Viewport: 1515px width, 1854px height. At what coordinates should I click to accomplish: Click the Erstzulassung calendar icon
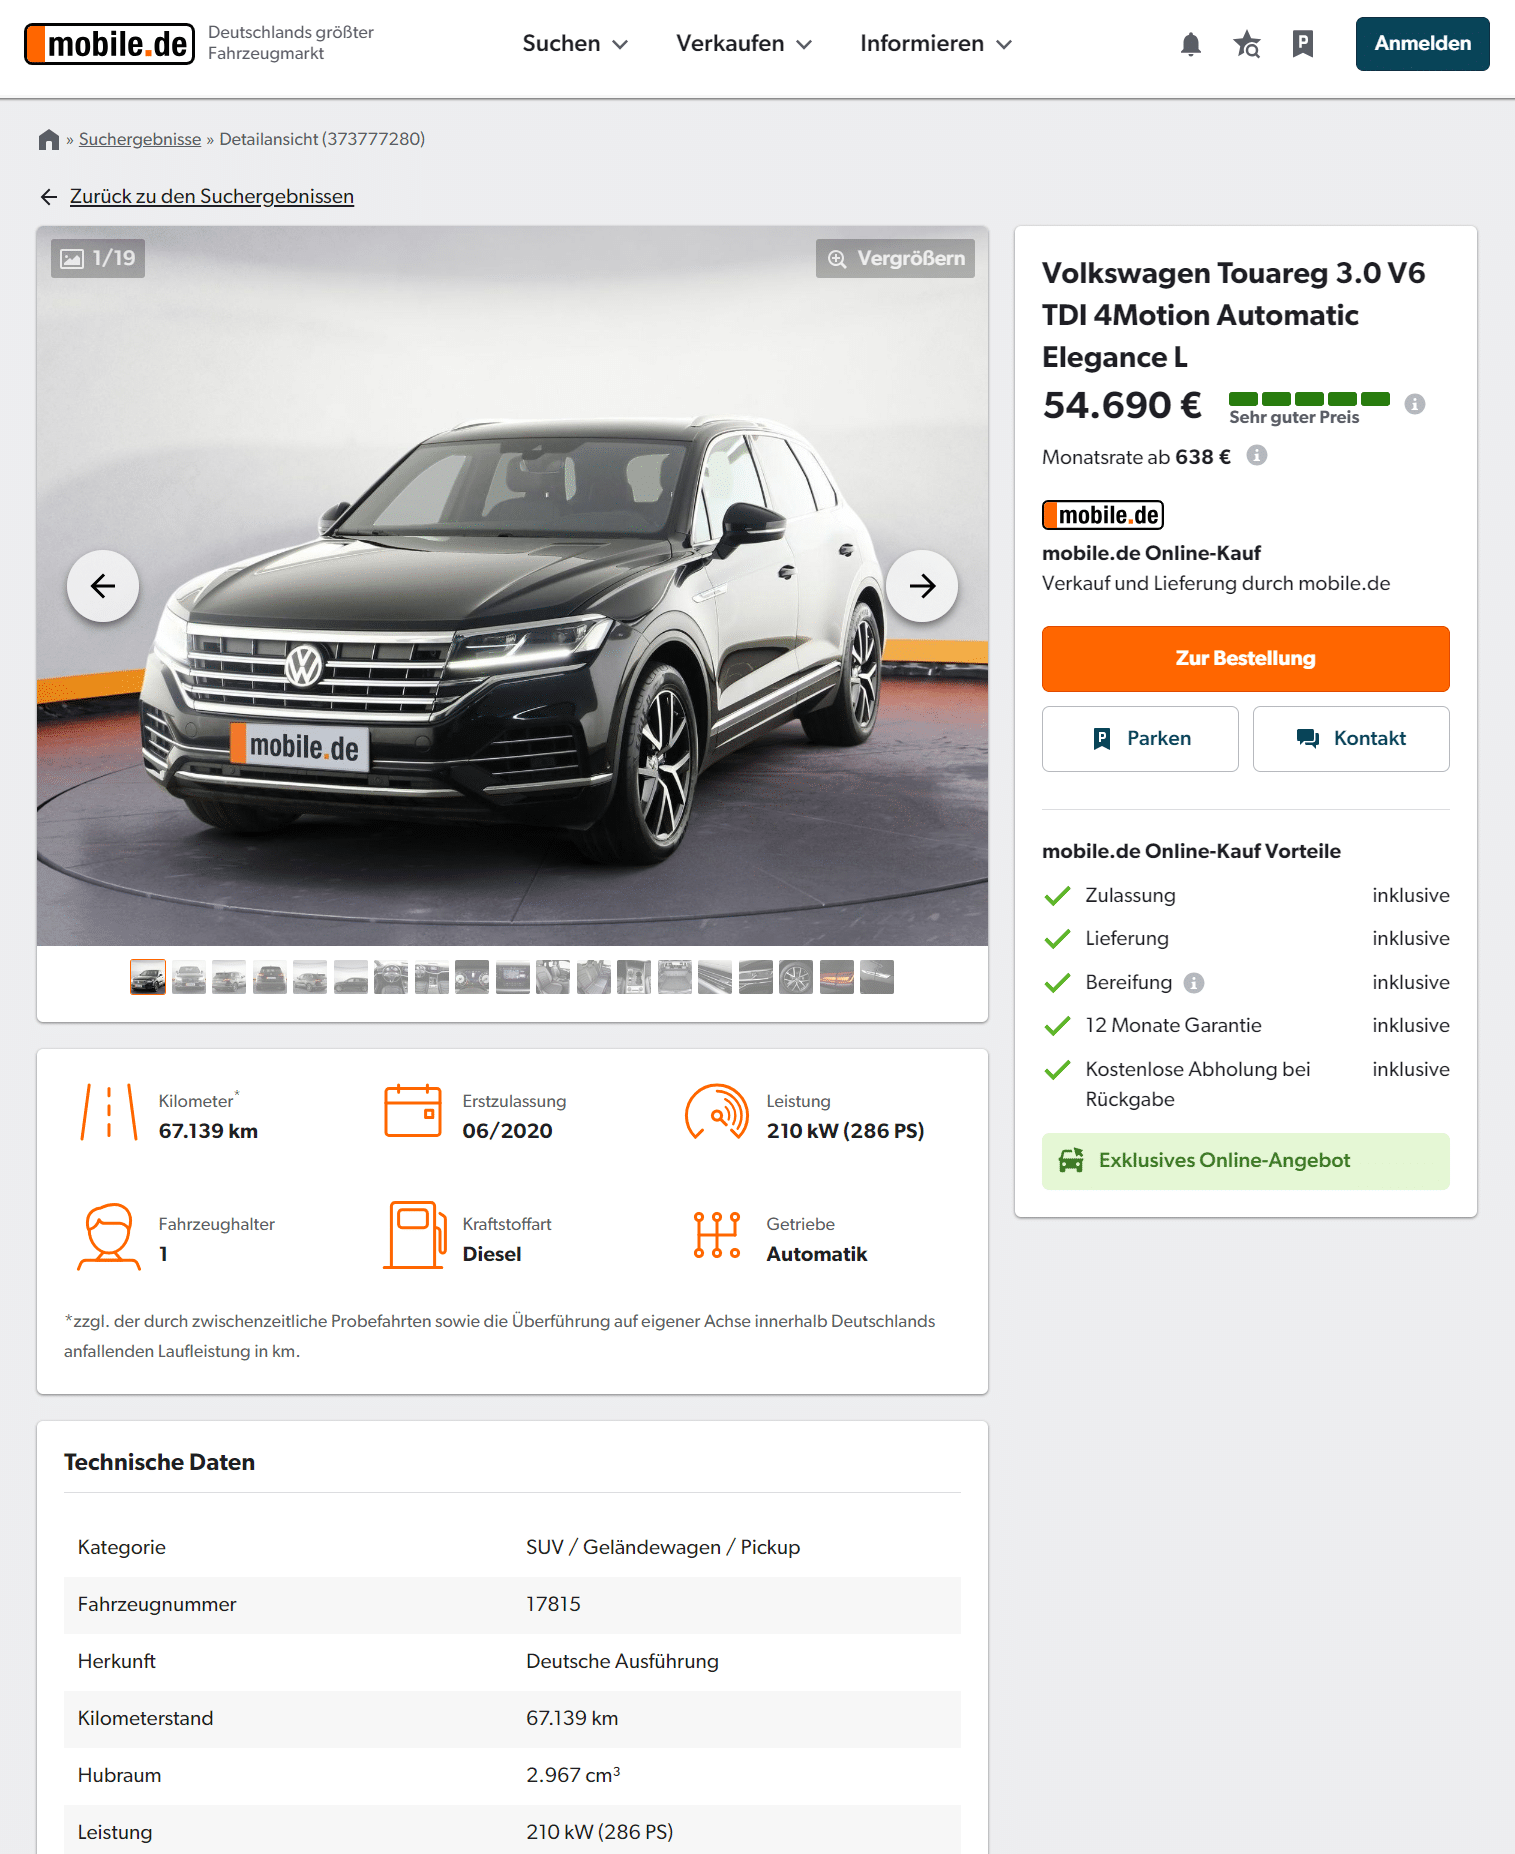[413, 1111]
